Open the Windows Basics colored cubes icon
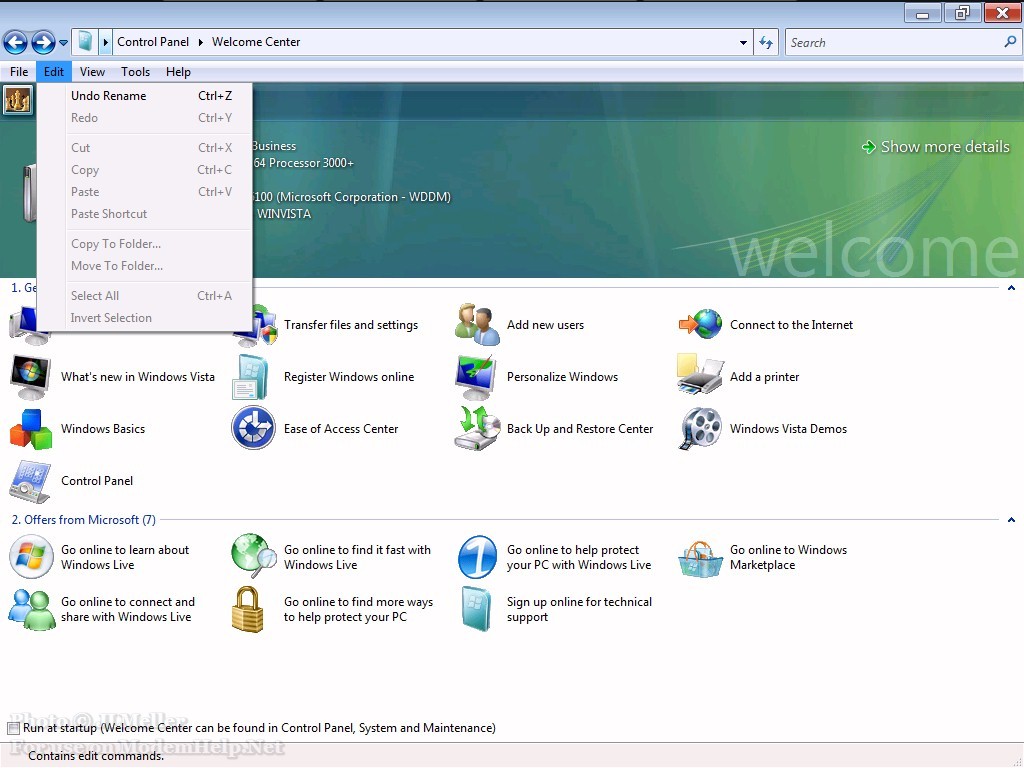Viewport: 1024px width, 768px height. point(30,429)
